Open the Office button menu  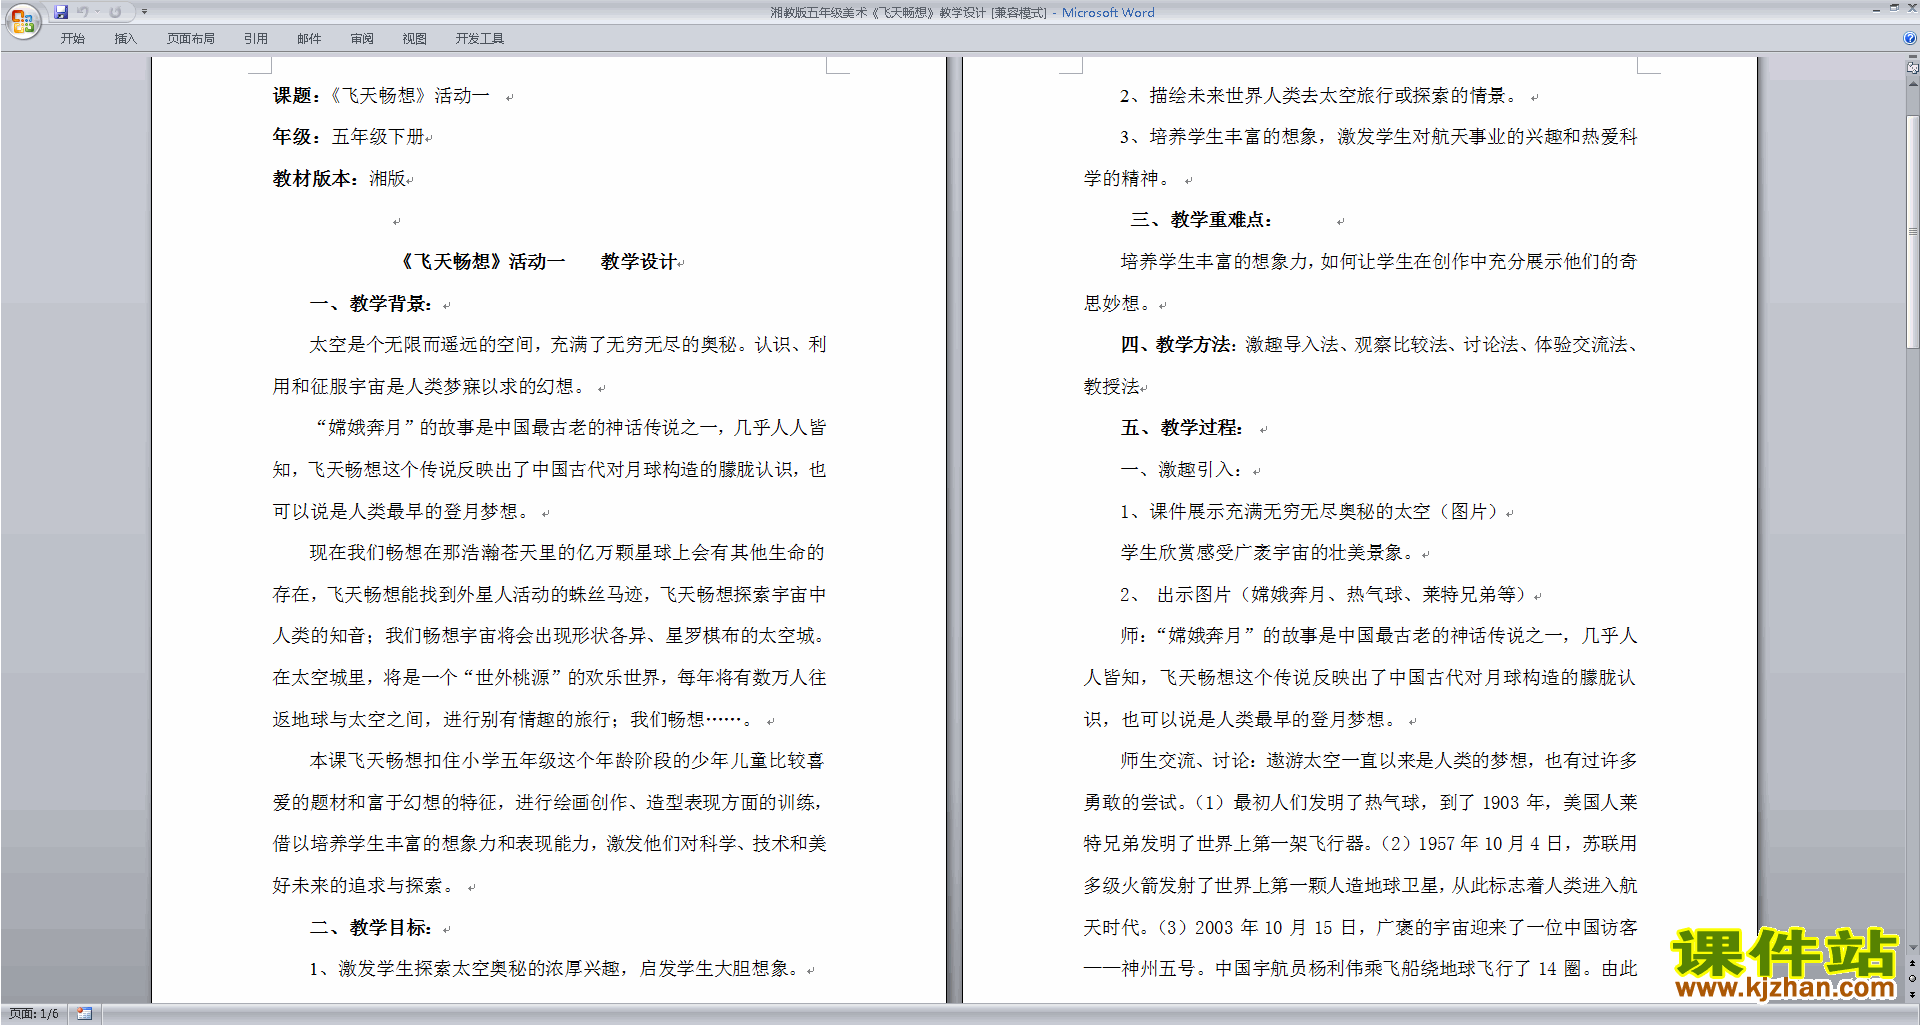[22, 20]
